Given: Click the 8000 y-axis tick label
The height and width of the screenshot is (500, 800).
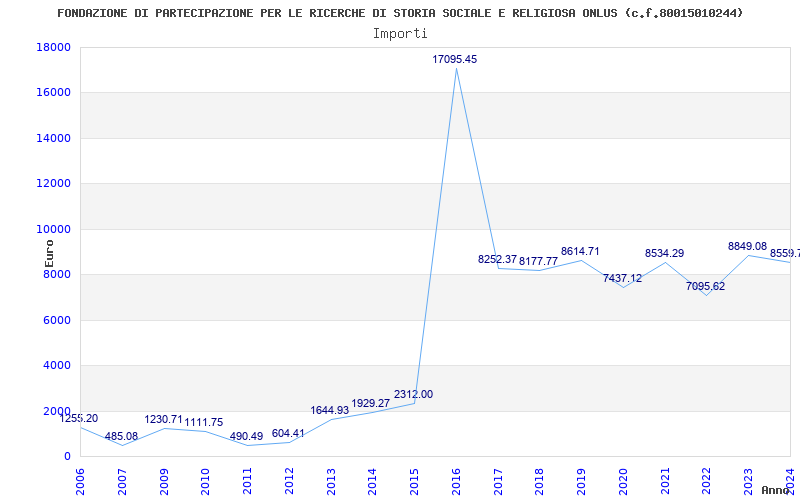Looking at the screenshot, I should (x=57, y=275).
